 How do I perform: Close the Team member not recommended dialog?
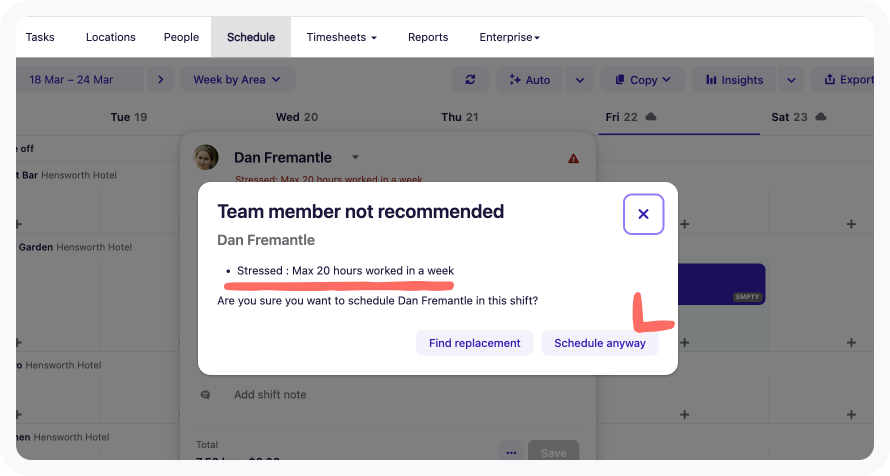pyautogui.click(x=643, y=214)
